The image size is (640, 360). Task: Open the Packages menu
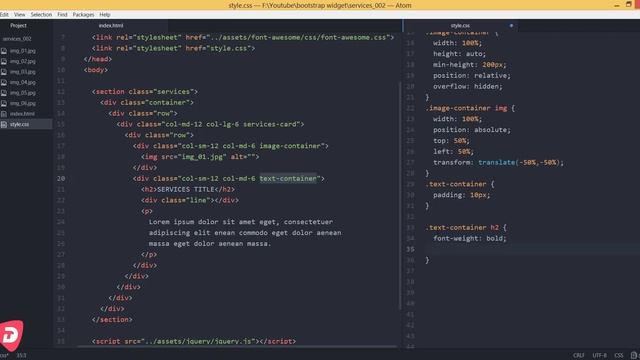click(83, 14)
